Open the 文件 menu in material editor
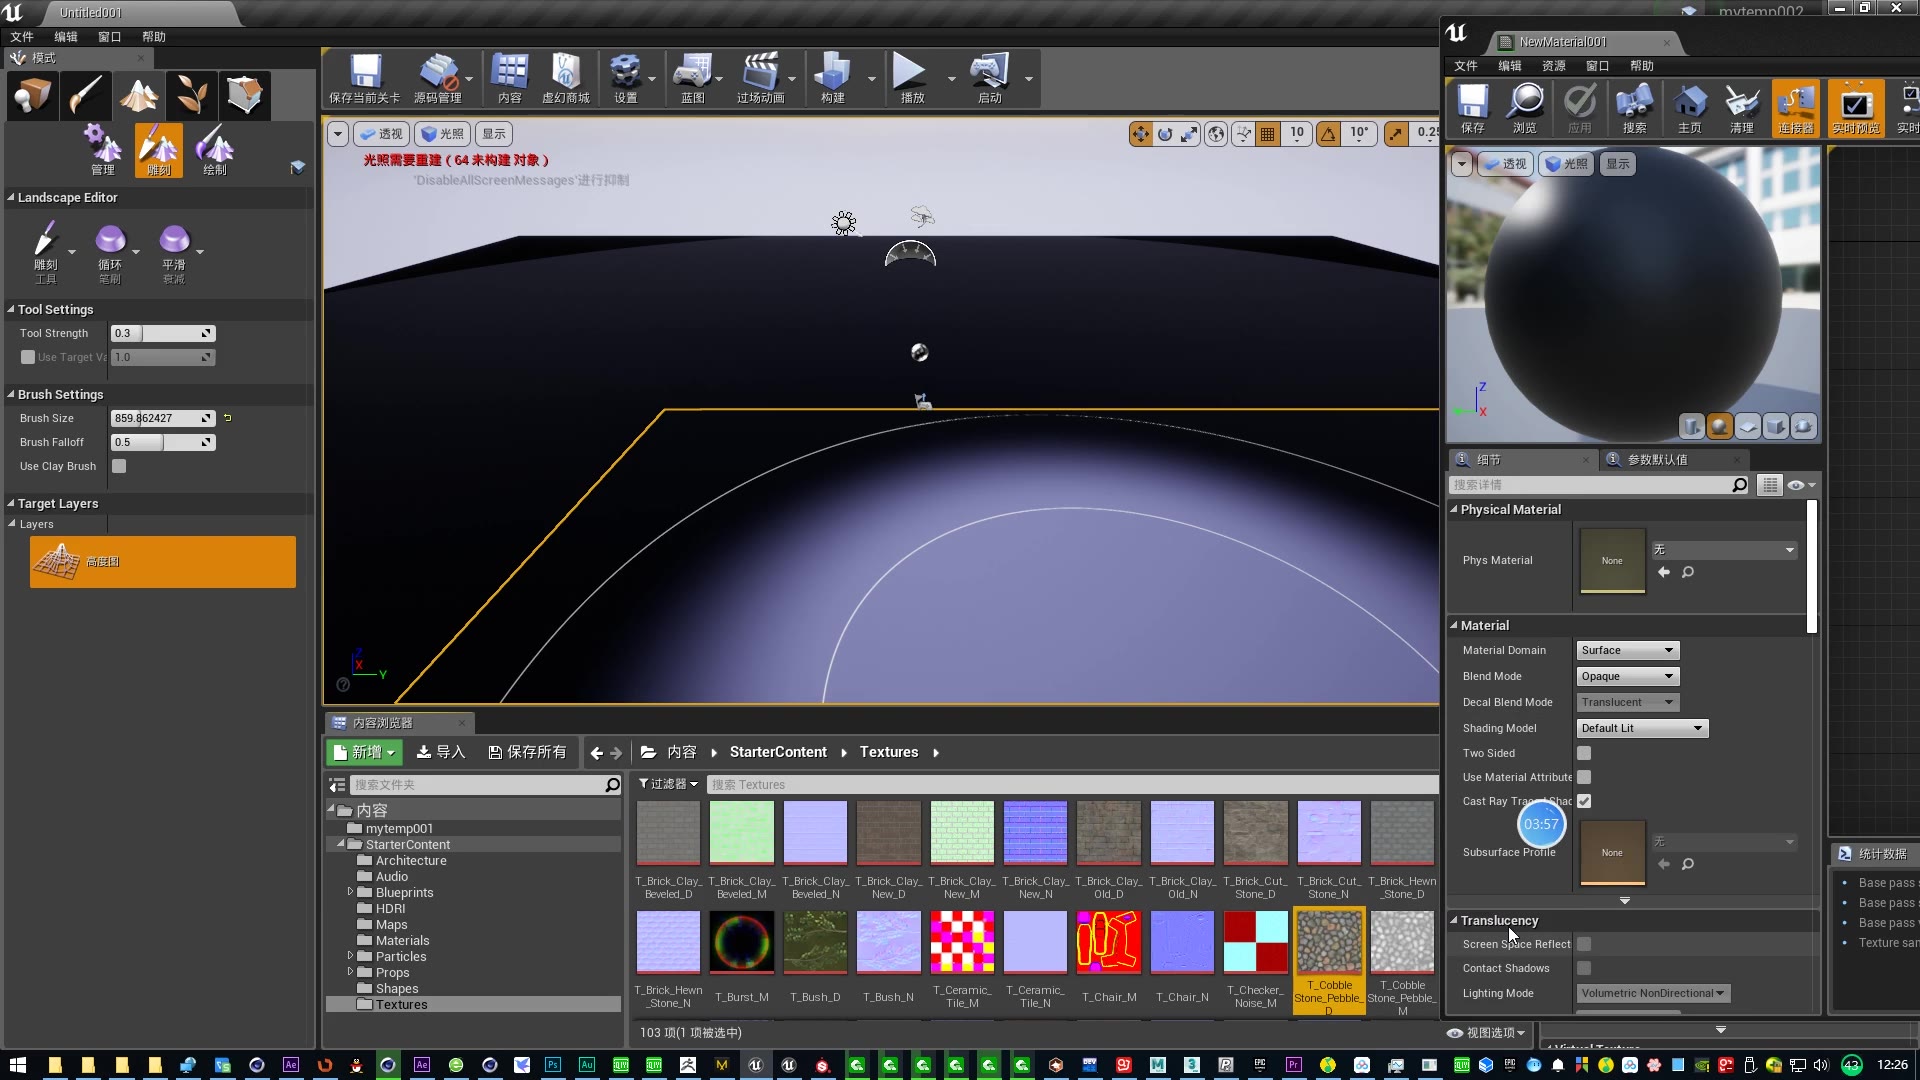 tap(1466, 65)
